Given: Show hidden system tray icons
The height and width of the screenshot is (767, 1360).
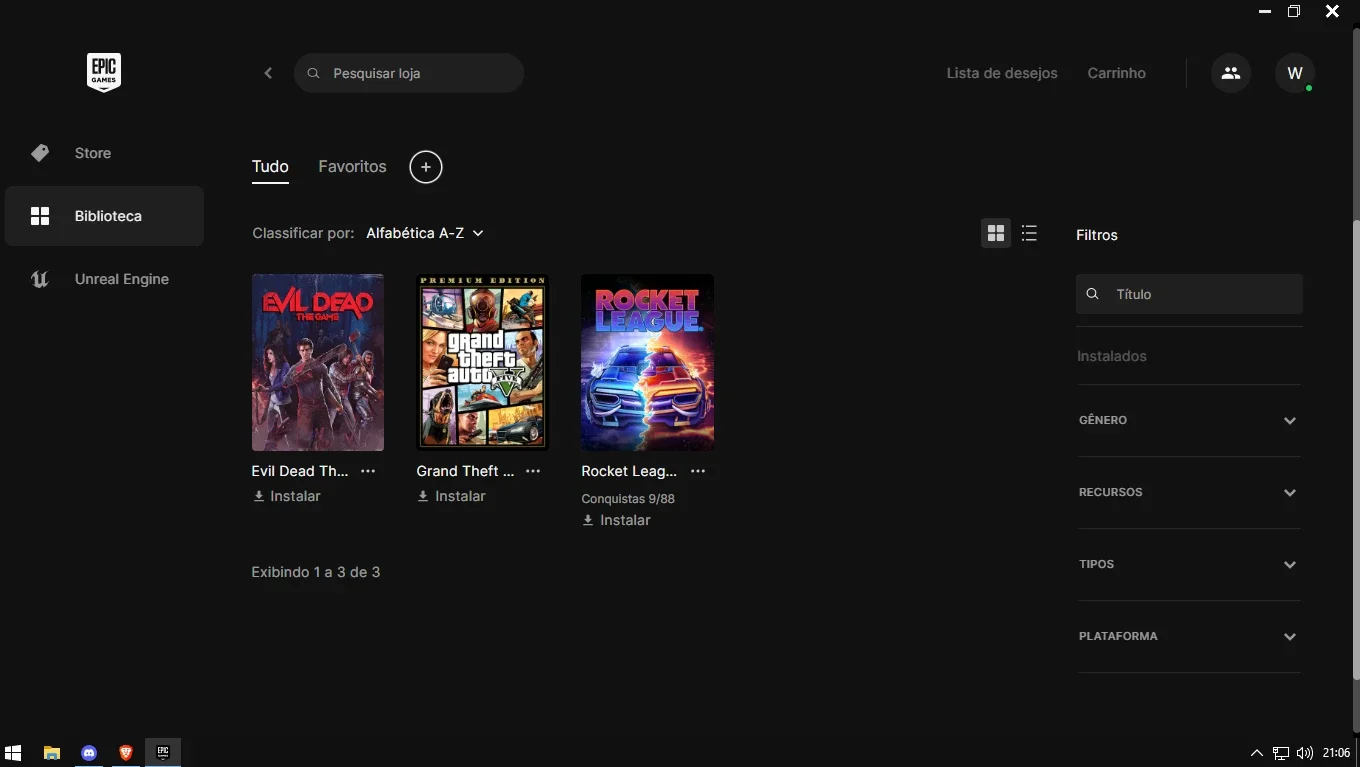Looking at the screenshot, I should 1257,753.
